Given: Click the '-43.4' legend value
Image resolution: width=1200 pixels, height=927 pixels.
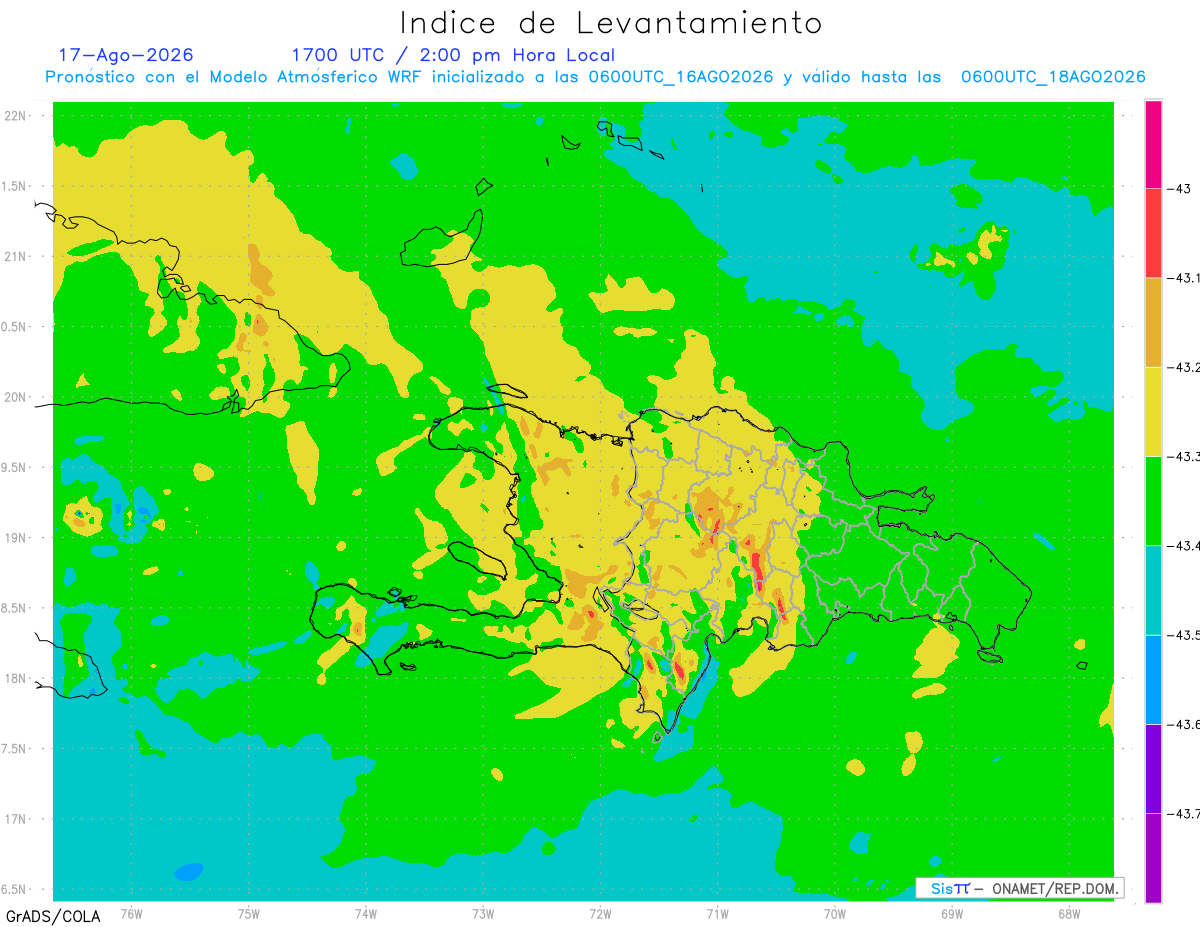Looking at the screenshot, I should [x=1184, y=546].
